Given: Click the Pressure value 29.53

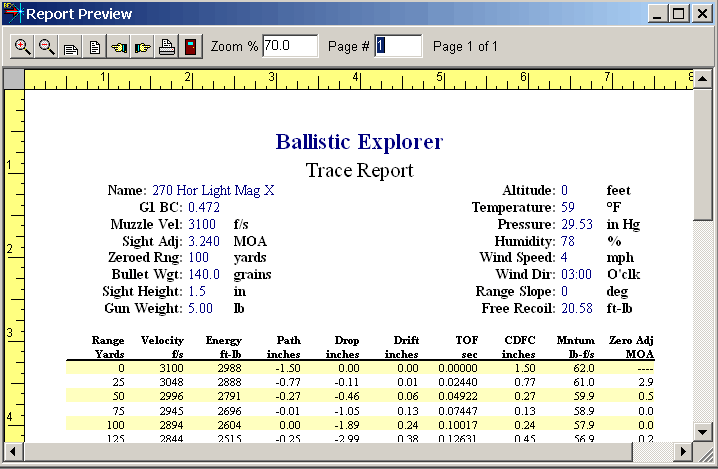Looking at the screenshot, I should pyautogui.click(x=577, y=224).
